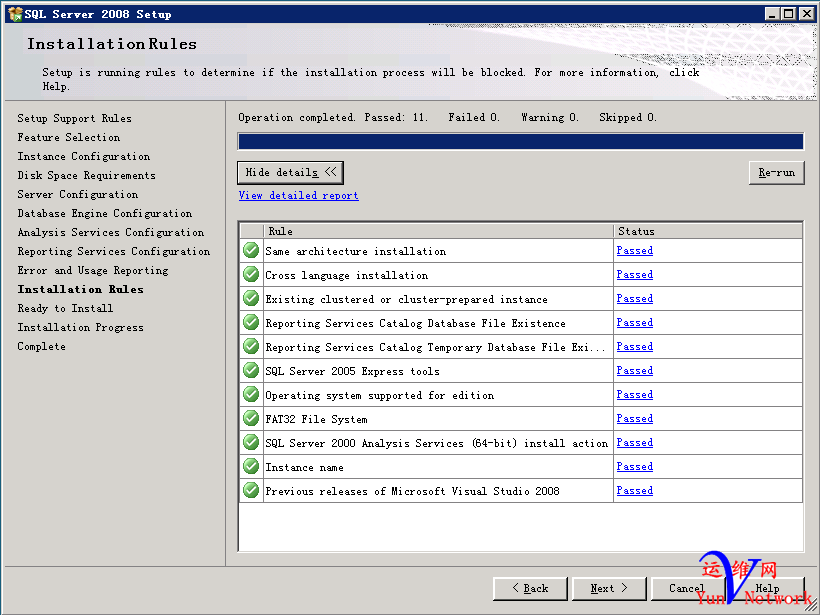Click the 'FAT32 File System' rule text
This screenshot has width=820, height=615.
click(x=316, y=419)
